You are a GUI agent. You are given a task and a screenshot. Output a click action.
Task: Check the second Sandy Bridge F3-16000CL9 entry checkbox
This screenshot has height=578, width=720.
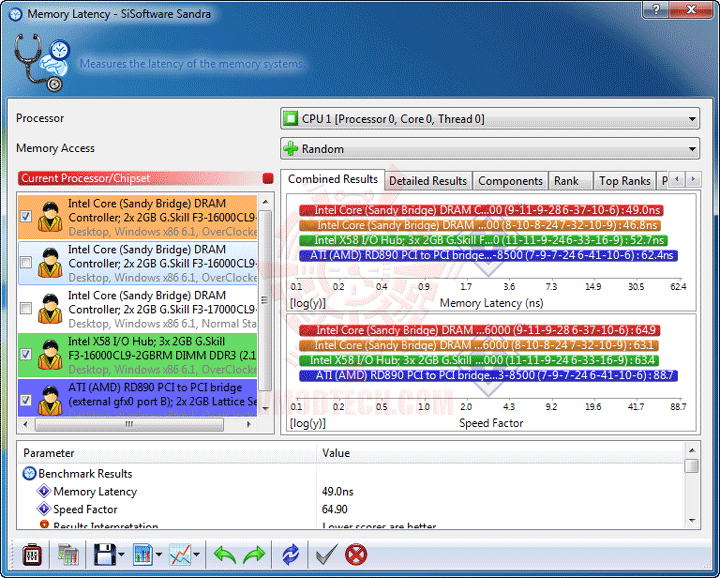tap(26, 262)
